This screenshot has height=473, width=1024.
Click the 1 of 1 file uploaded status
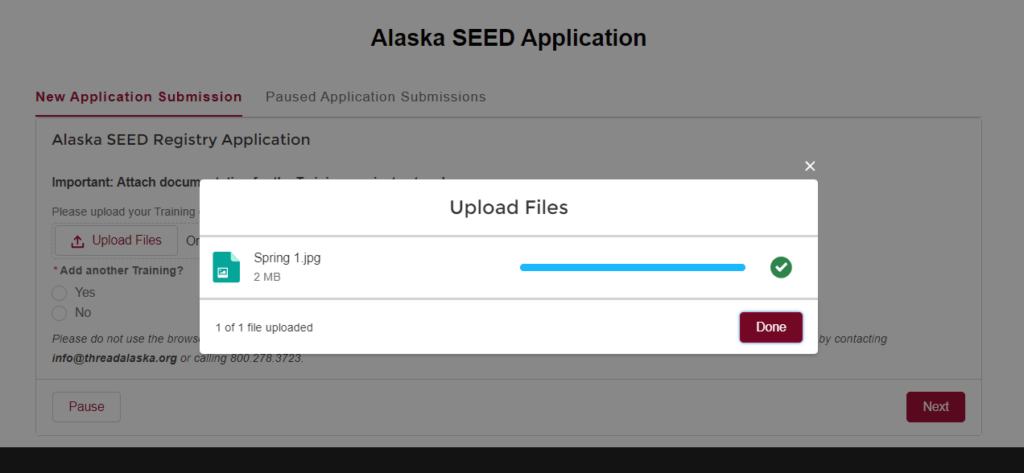click(x=264, y=328)
